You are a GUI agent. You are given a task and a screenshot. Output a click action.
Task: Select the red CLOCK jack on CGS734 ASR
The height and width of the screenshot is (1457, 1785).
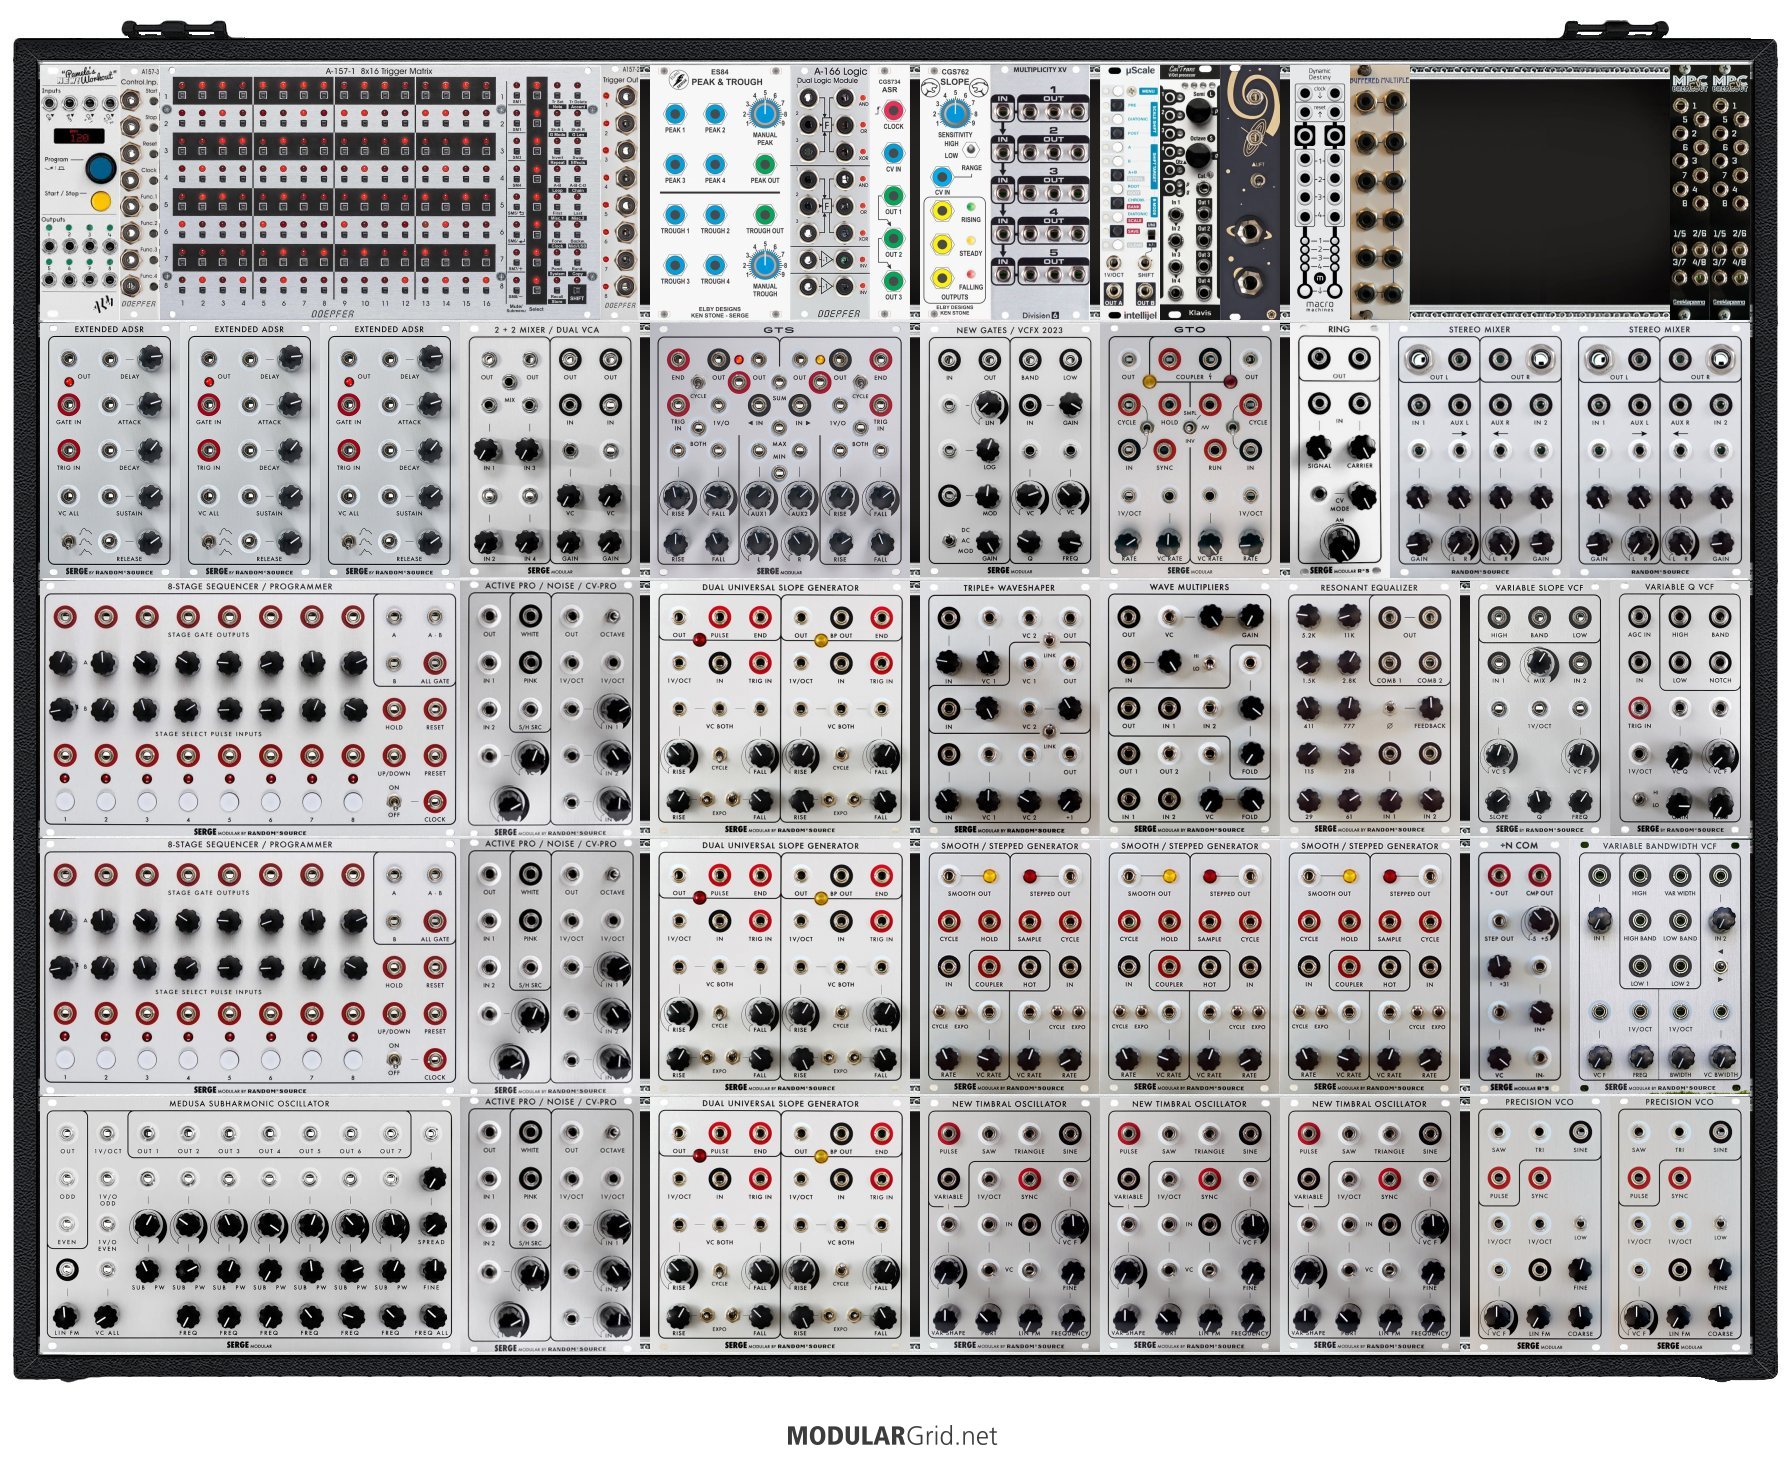tap(893, 110)
